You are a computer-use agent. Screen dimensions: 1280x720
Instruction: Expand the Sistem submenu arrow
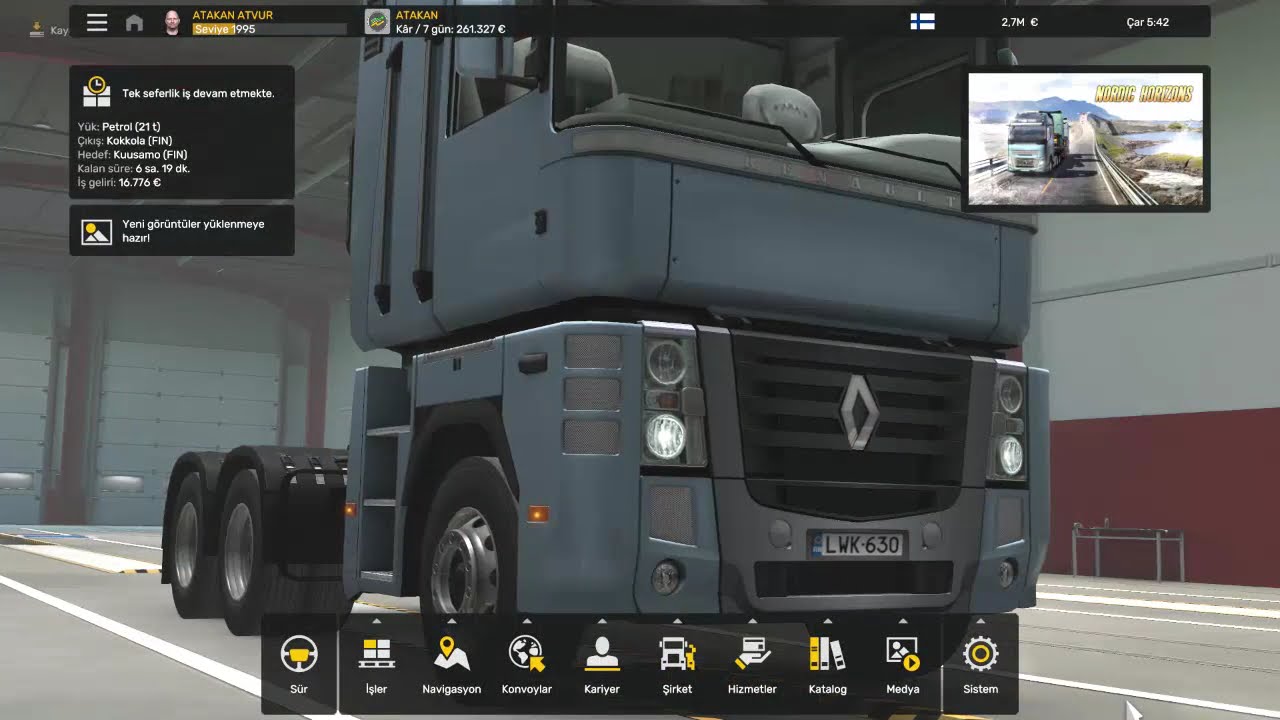click(980, 621)
